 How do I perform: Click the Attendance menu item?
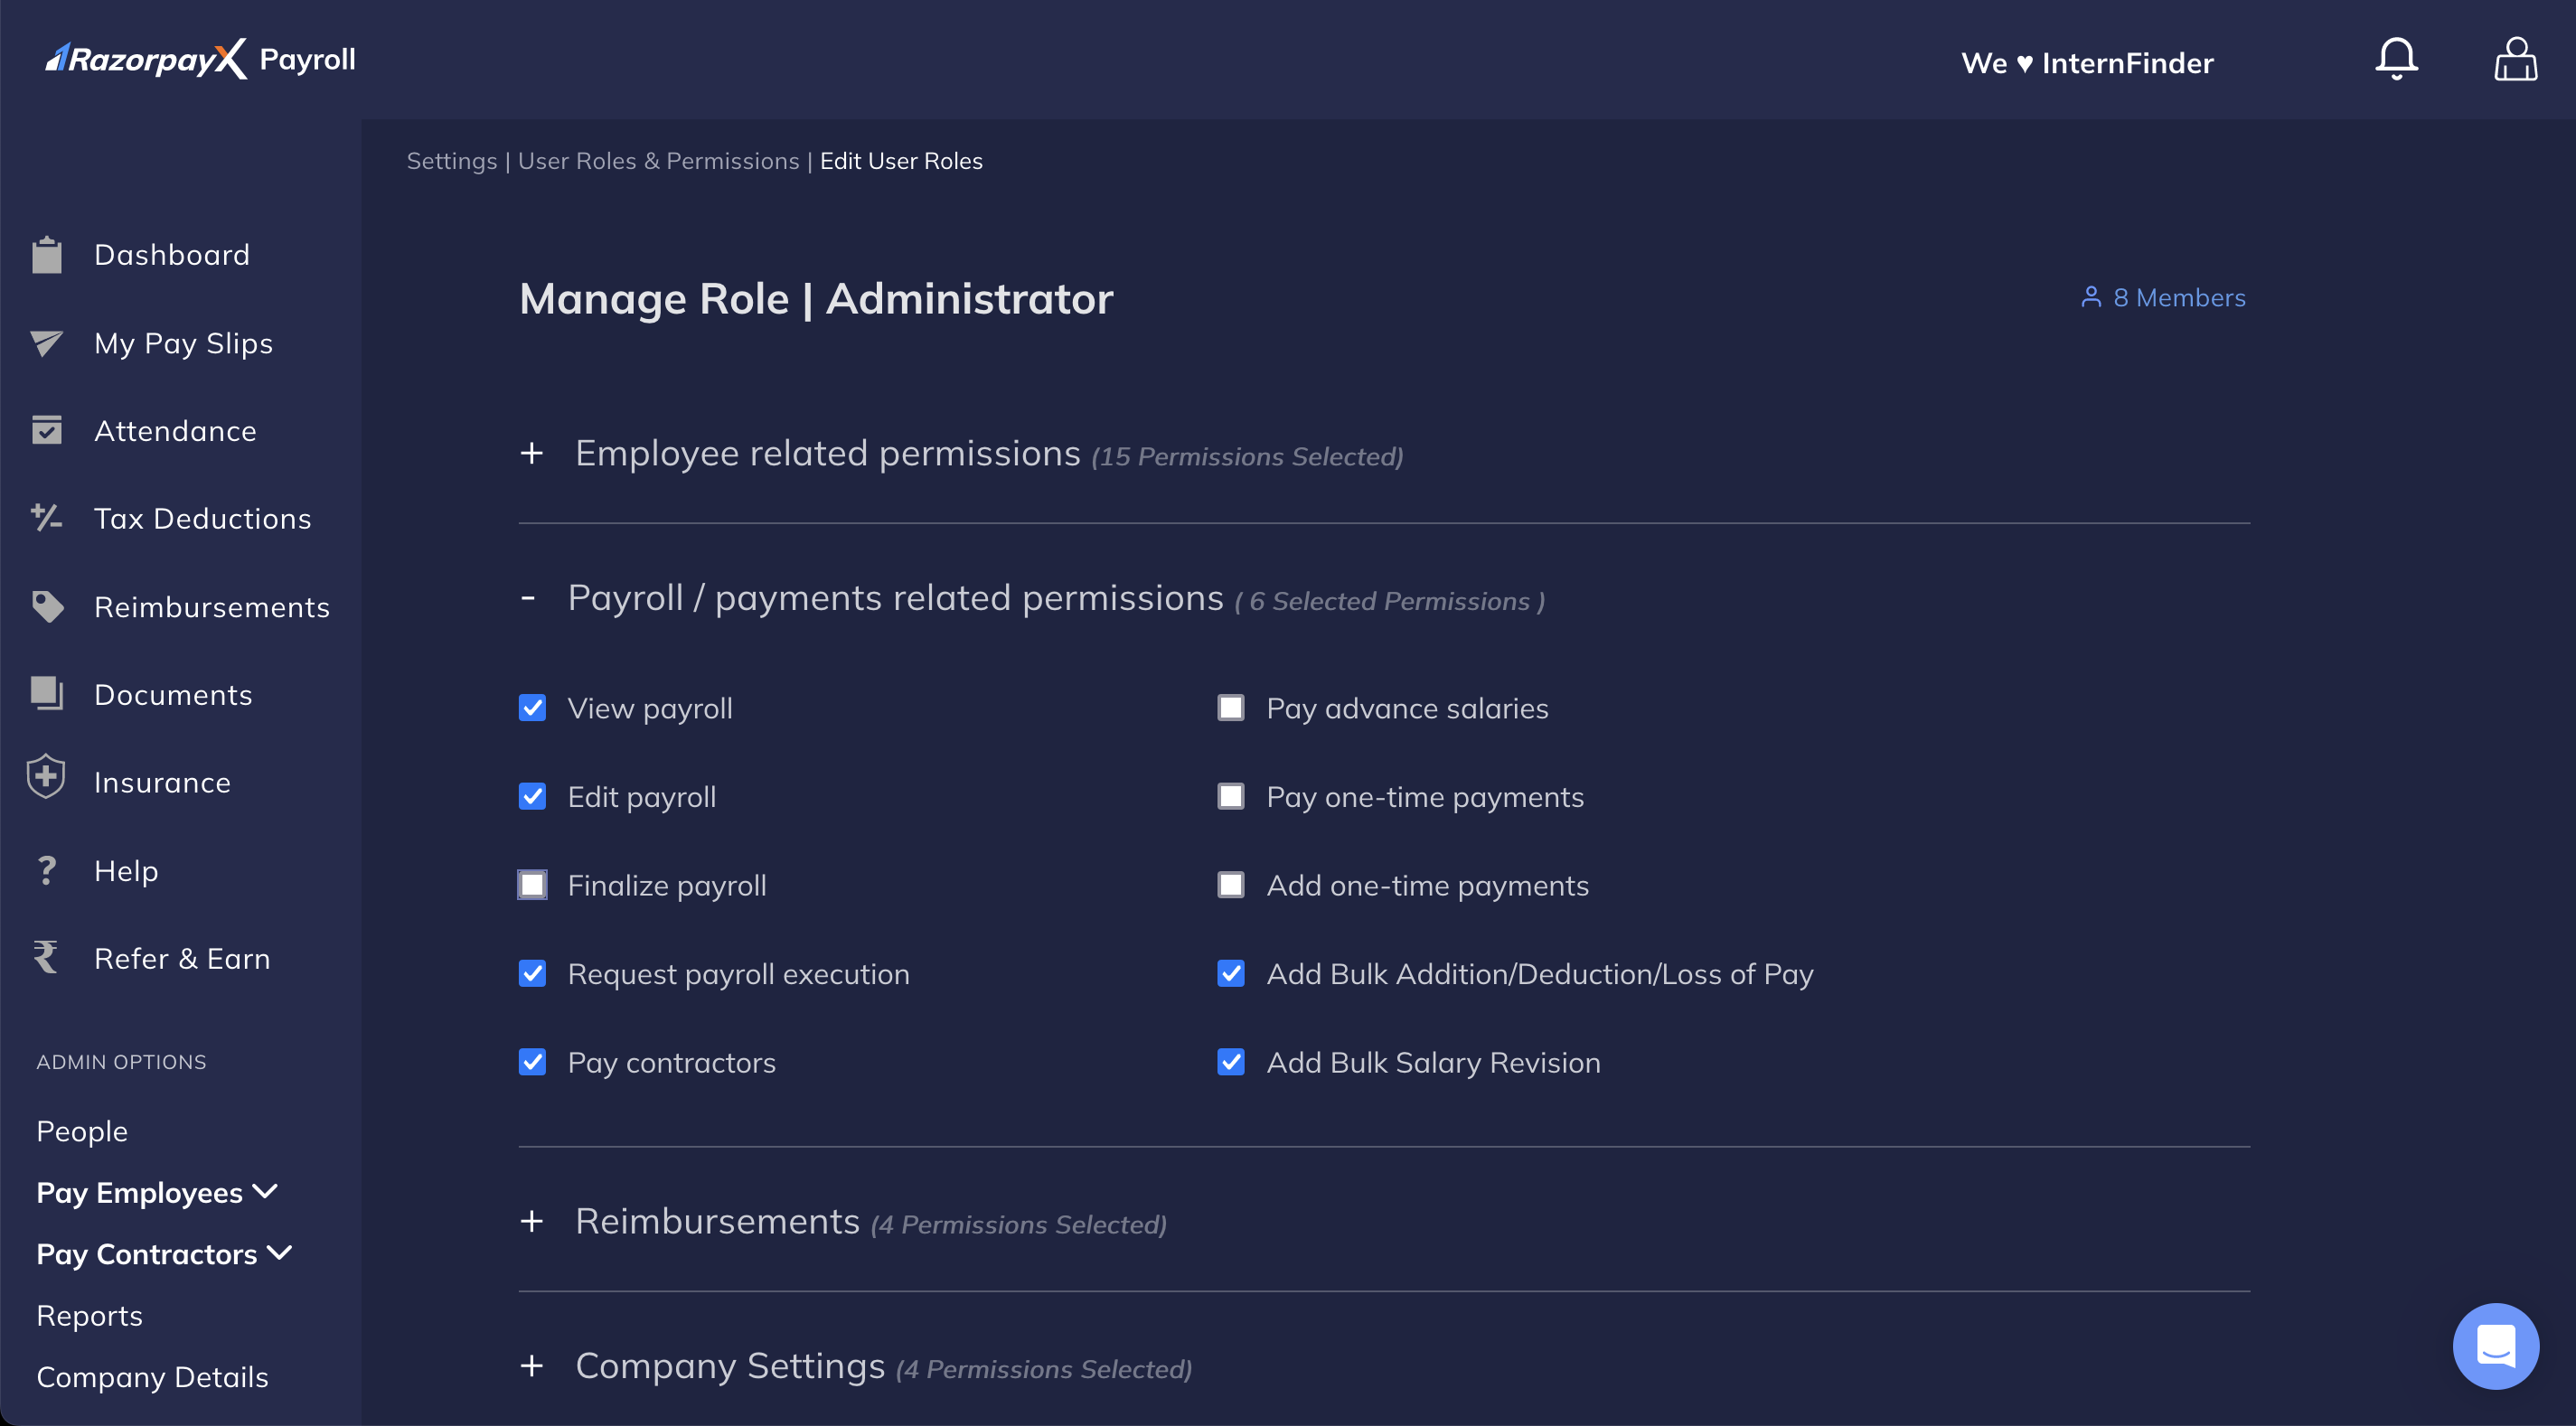pyautogui.click(x=175, y=430)
